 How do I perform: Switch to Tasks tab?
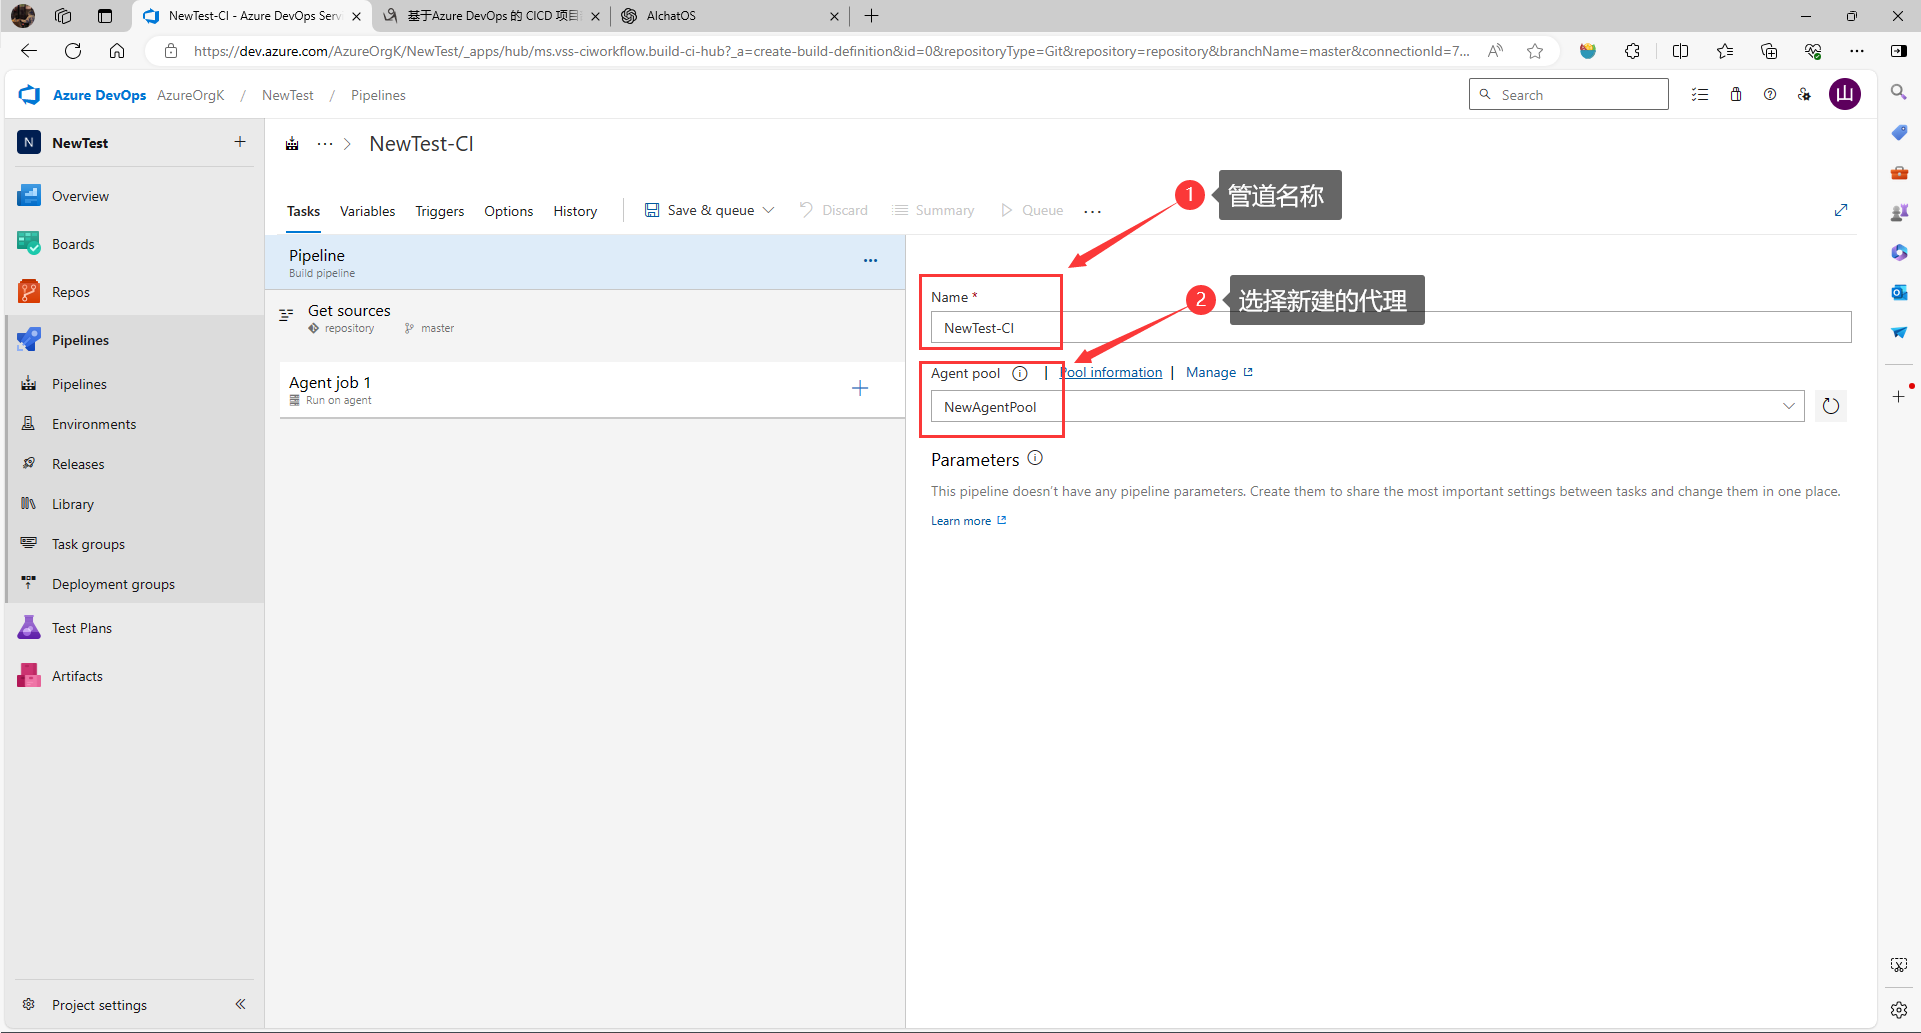[303, 211]
